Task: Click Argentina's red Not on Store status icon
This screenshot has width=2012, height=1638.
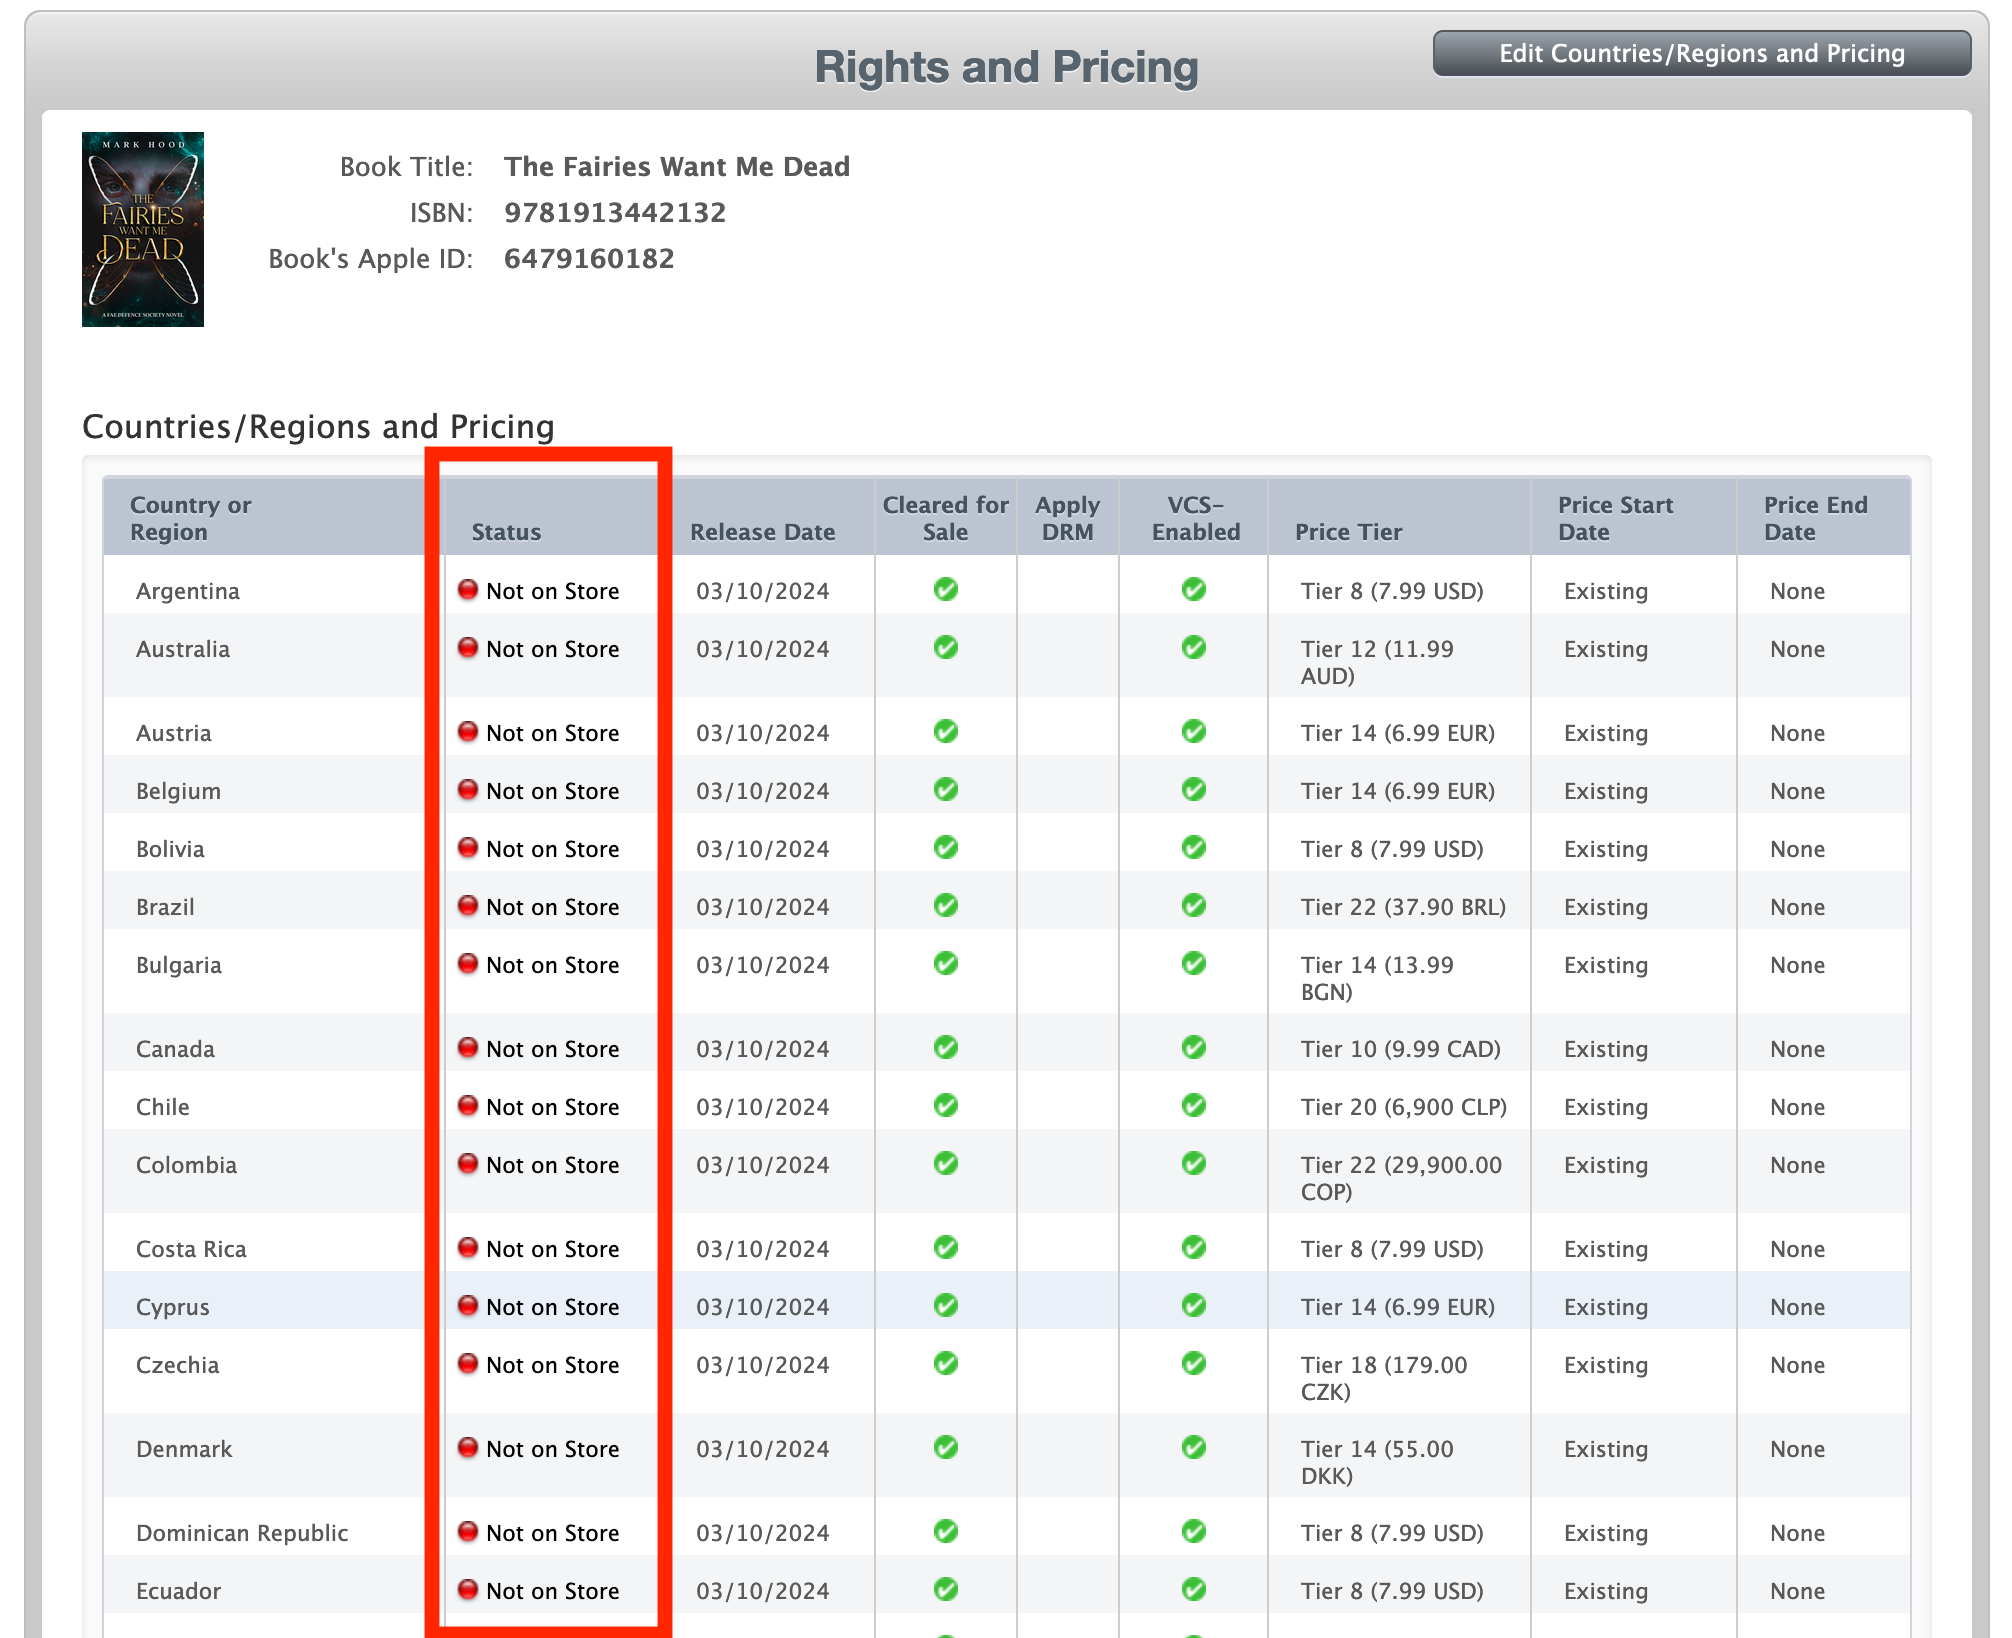Action: [x=467, y=590]
